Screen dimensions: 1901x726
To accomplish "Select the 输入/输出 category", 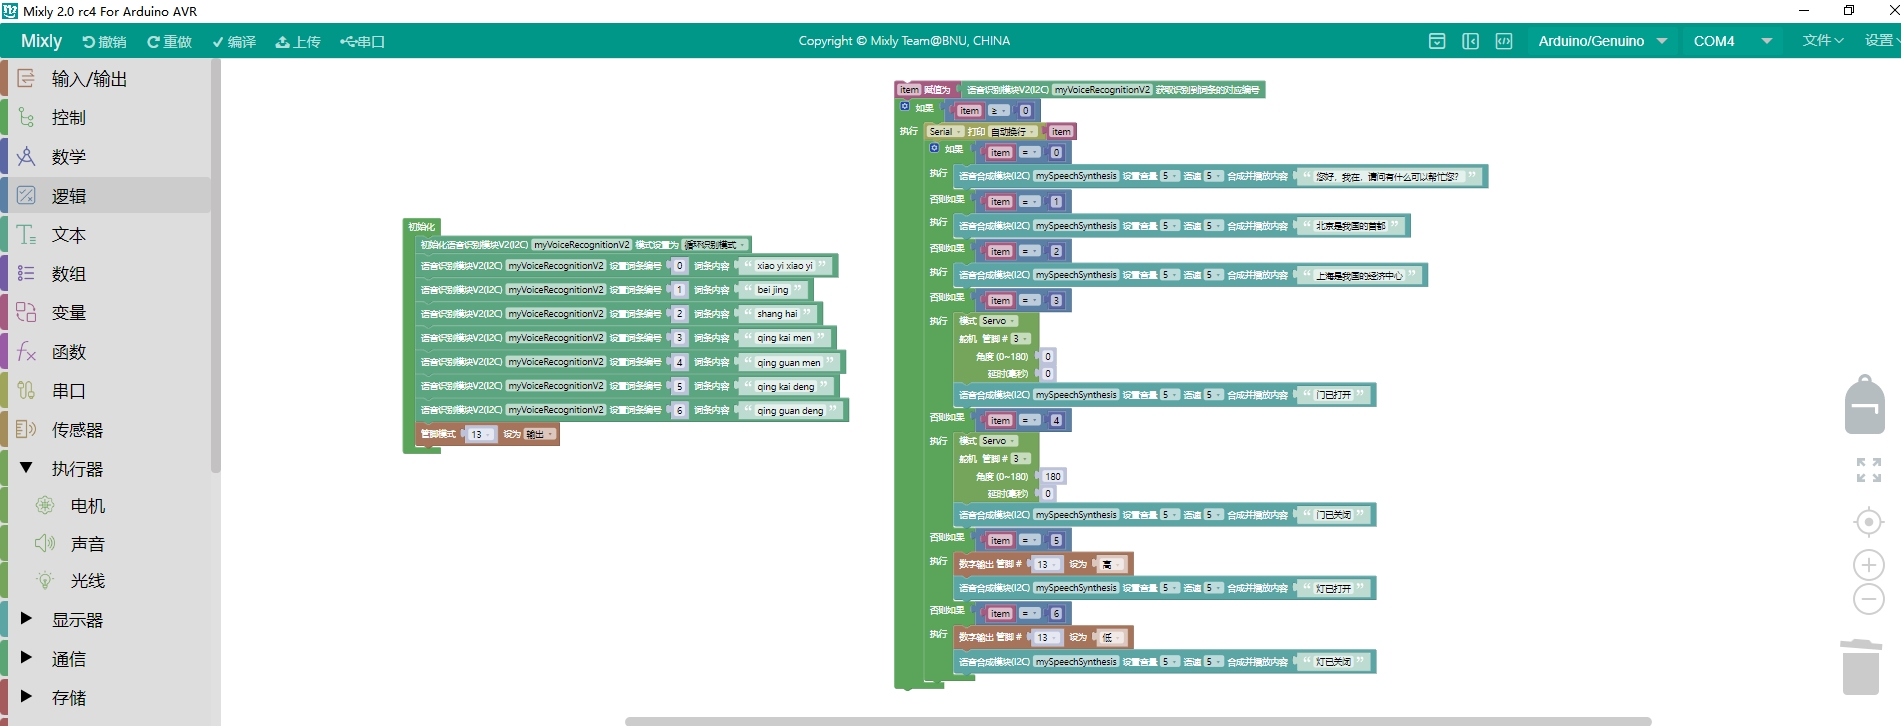I will 106,79.
